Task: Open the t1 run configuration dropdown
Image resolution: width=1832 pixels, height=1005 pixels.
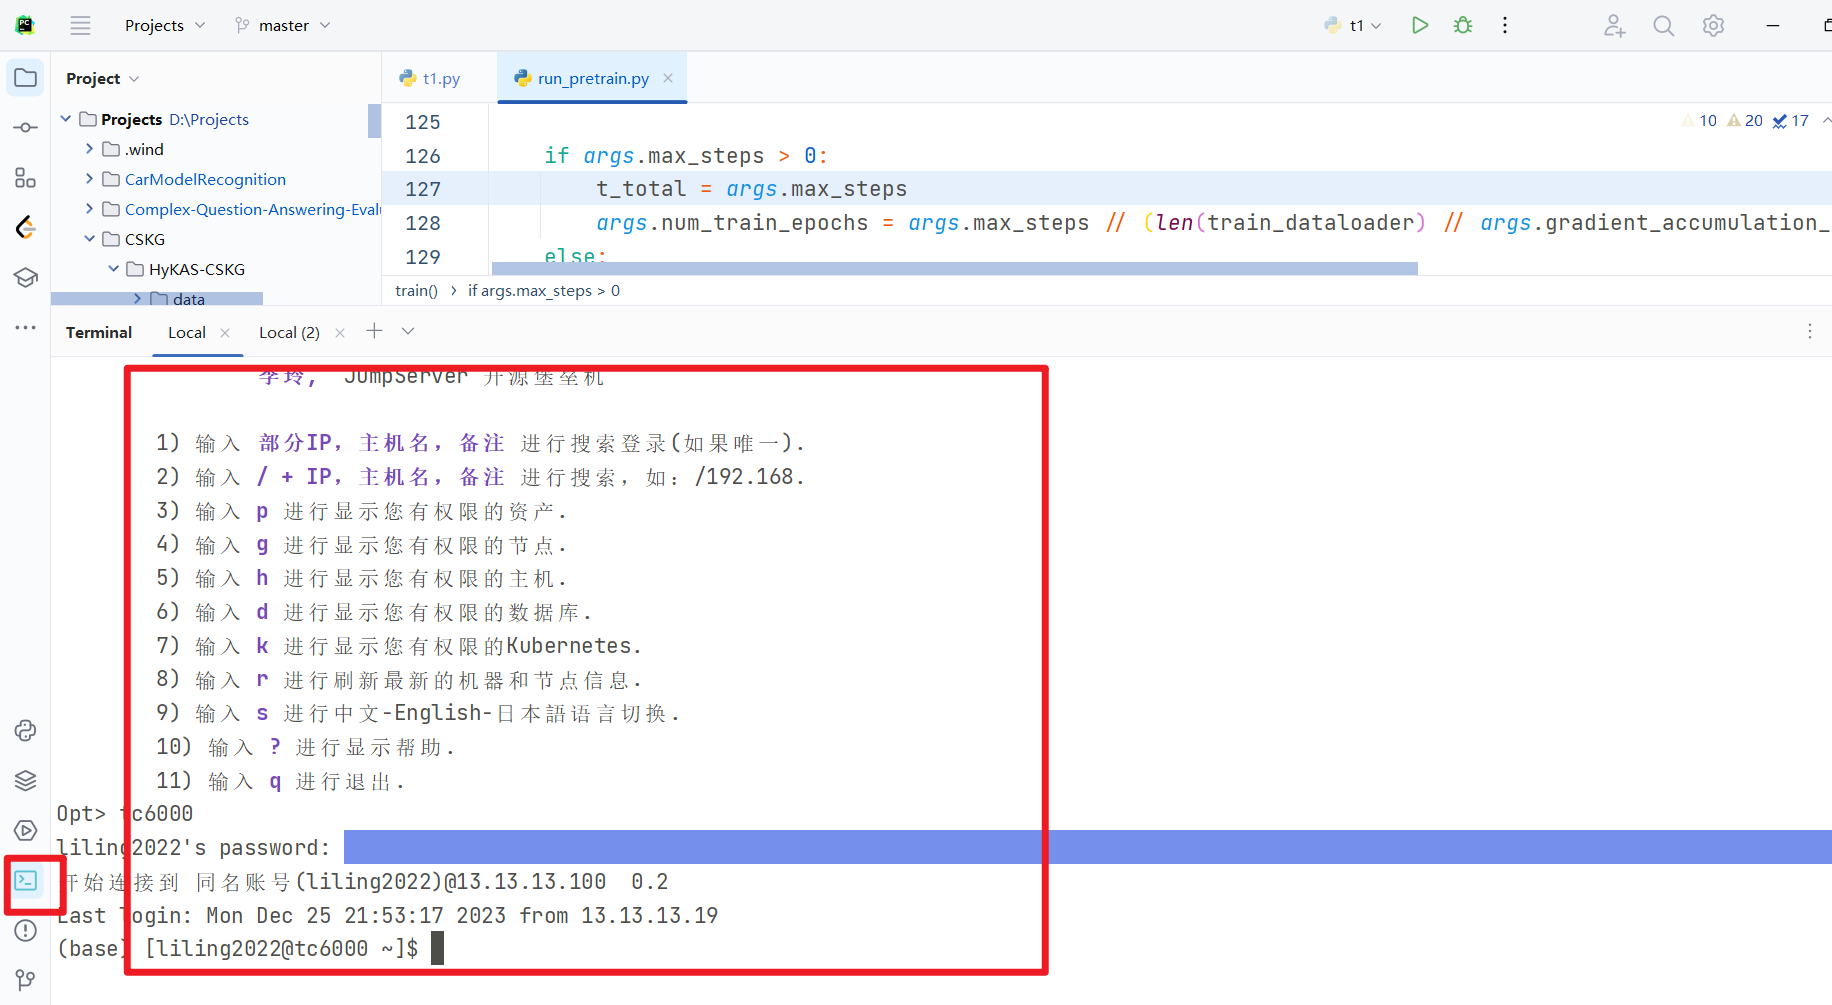Action: (1354, 26)
